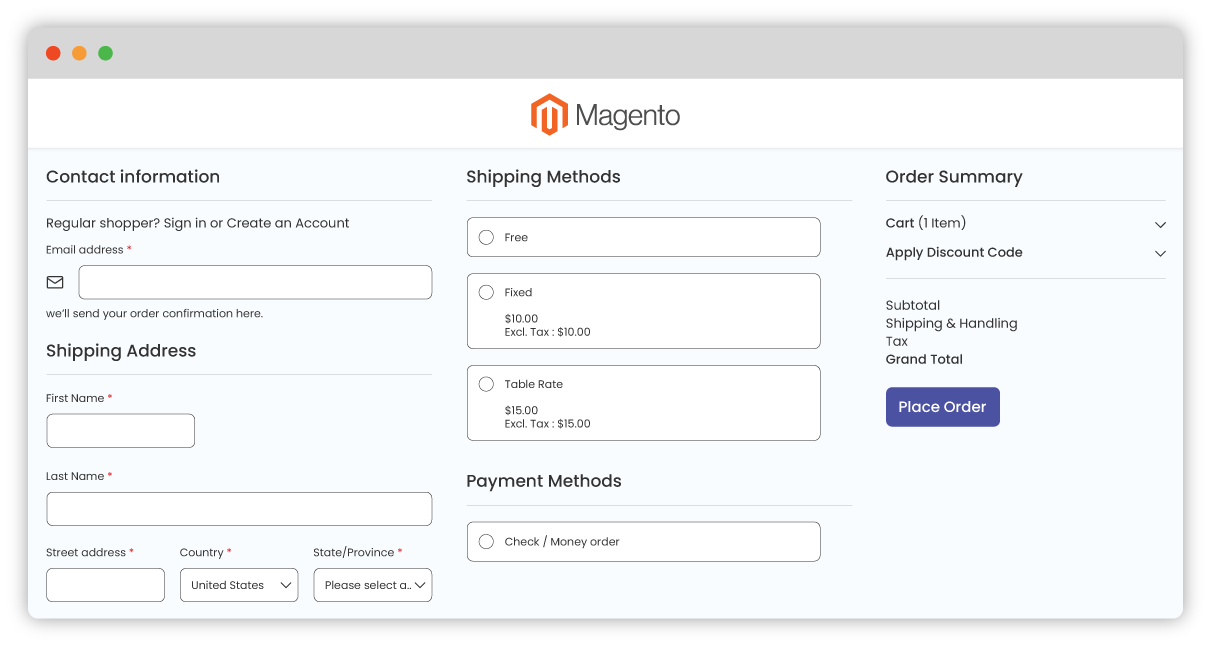Focus the Email address field
Image resolution: width=1211 pixels, height=646 pixels.
tap(255, 282)
